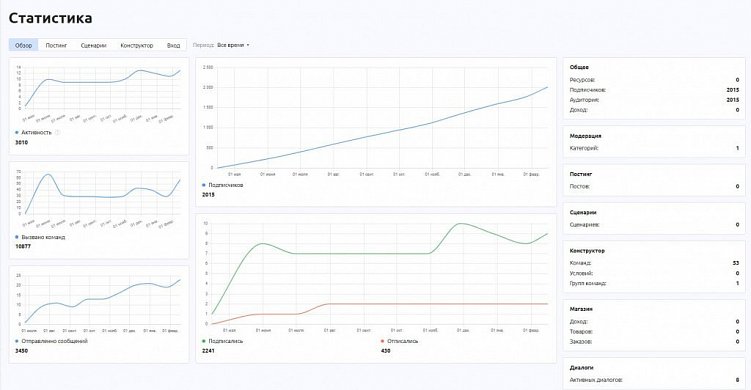Viewport: 751px width, 390px height.
Task: Click the Категорий row label
Action: (x=584, y=148)
